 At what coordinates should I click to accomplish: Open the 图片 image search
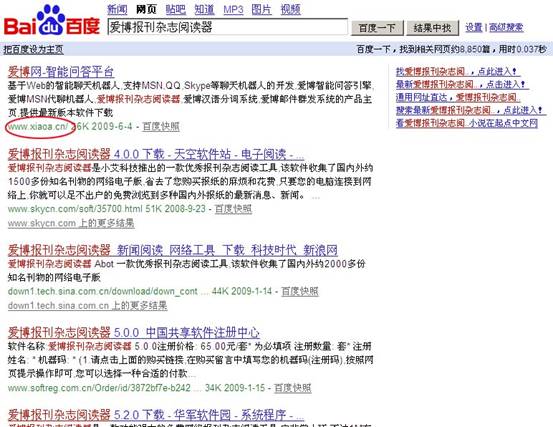pyautogui.click(x=262, y=9)
